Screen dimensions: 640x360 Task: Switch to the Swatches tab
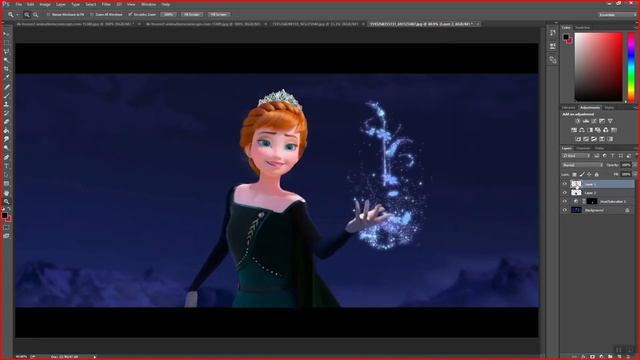pyautogui.click(x=582, y=28)
